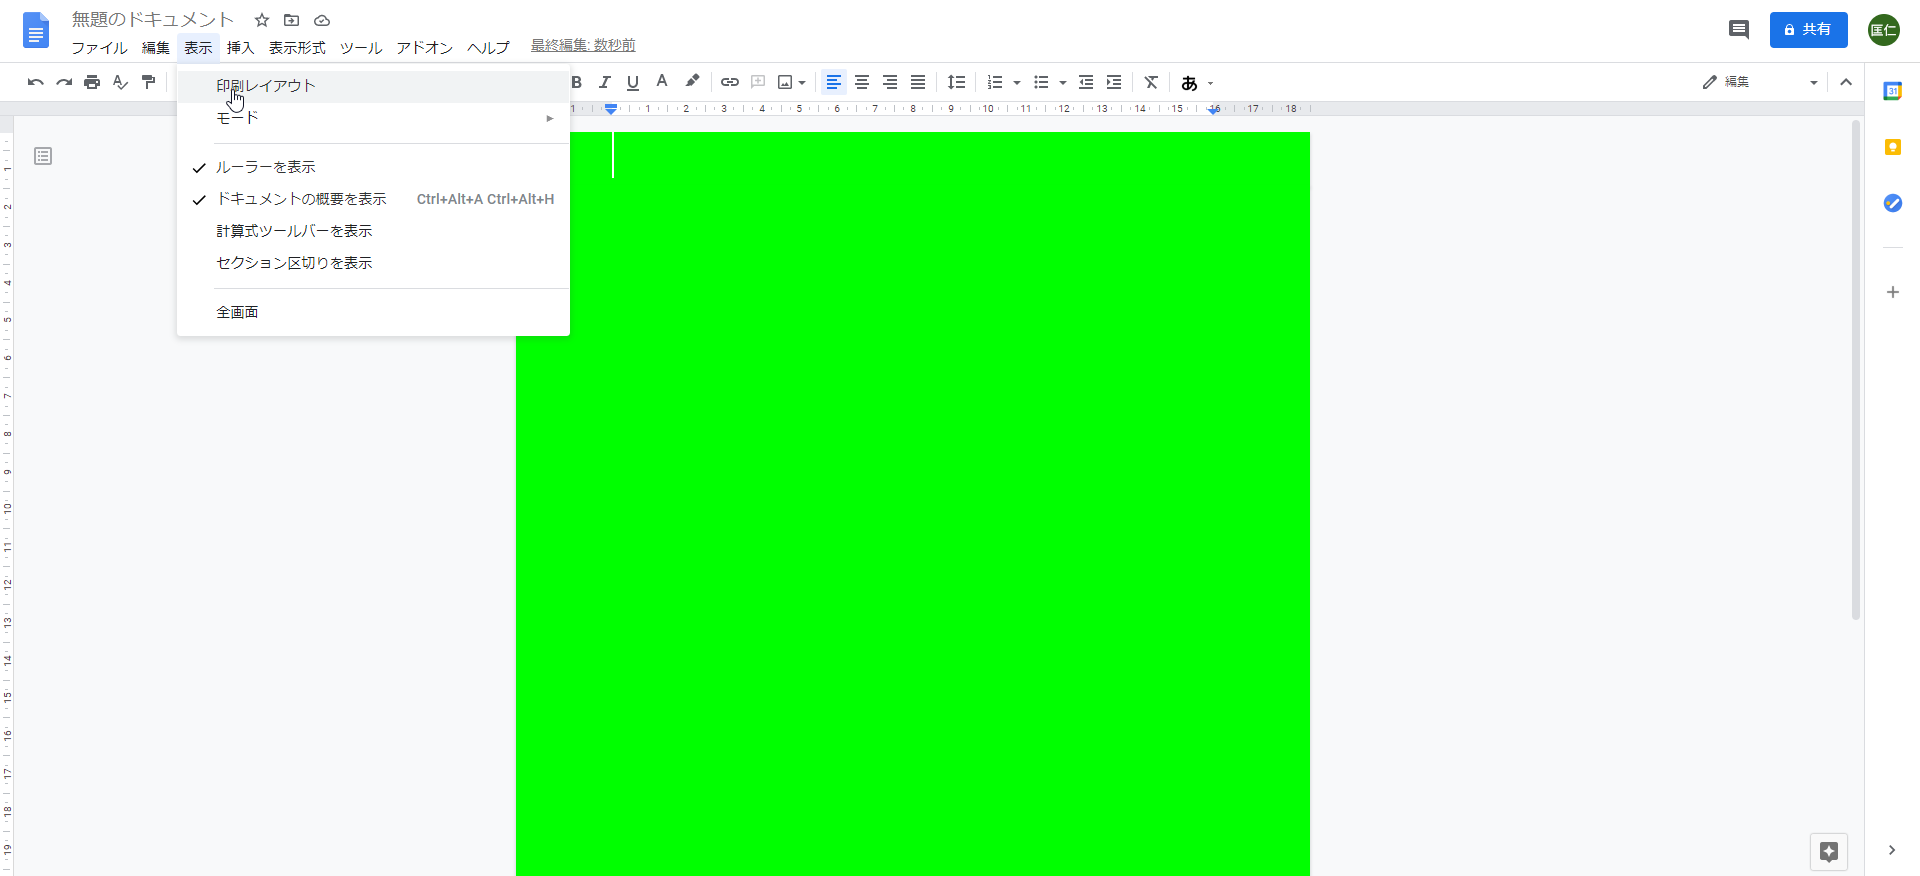1920x876 pixels.
Task: Toggle bold formatting
Action: 577,82
